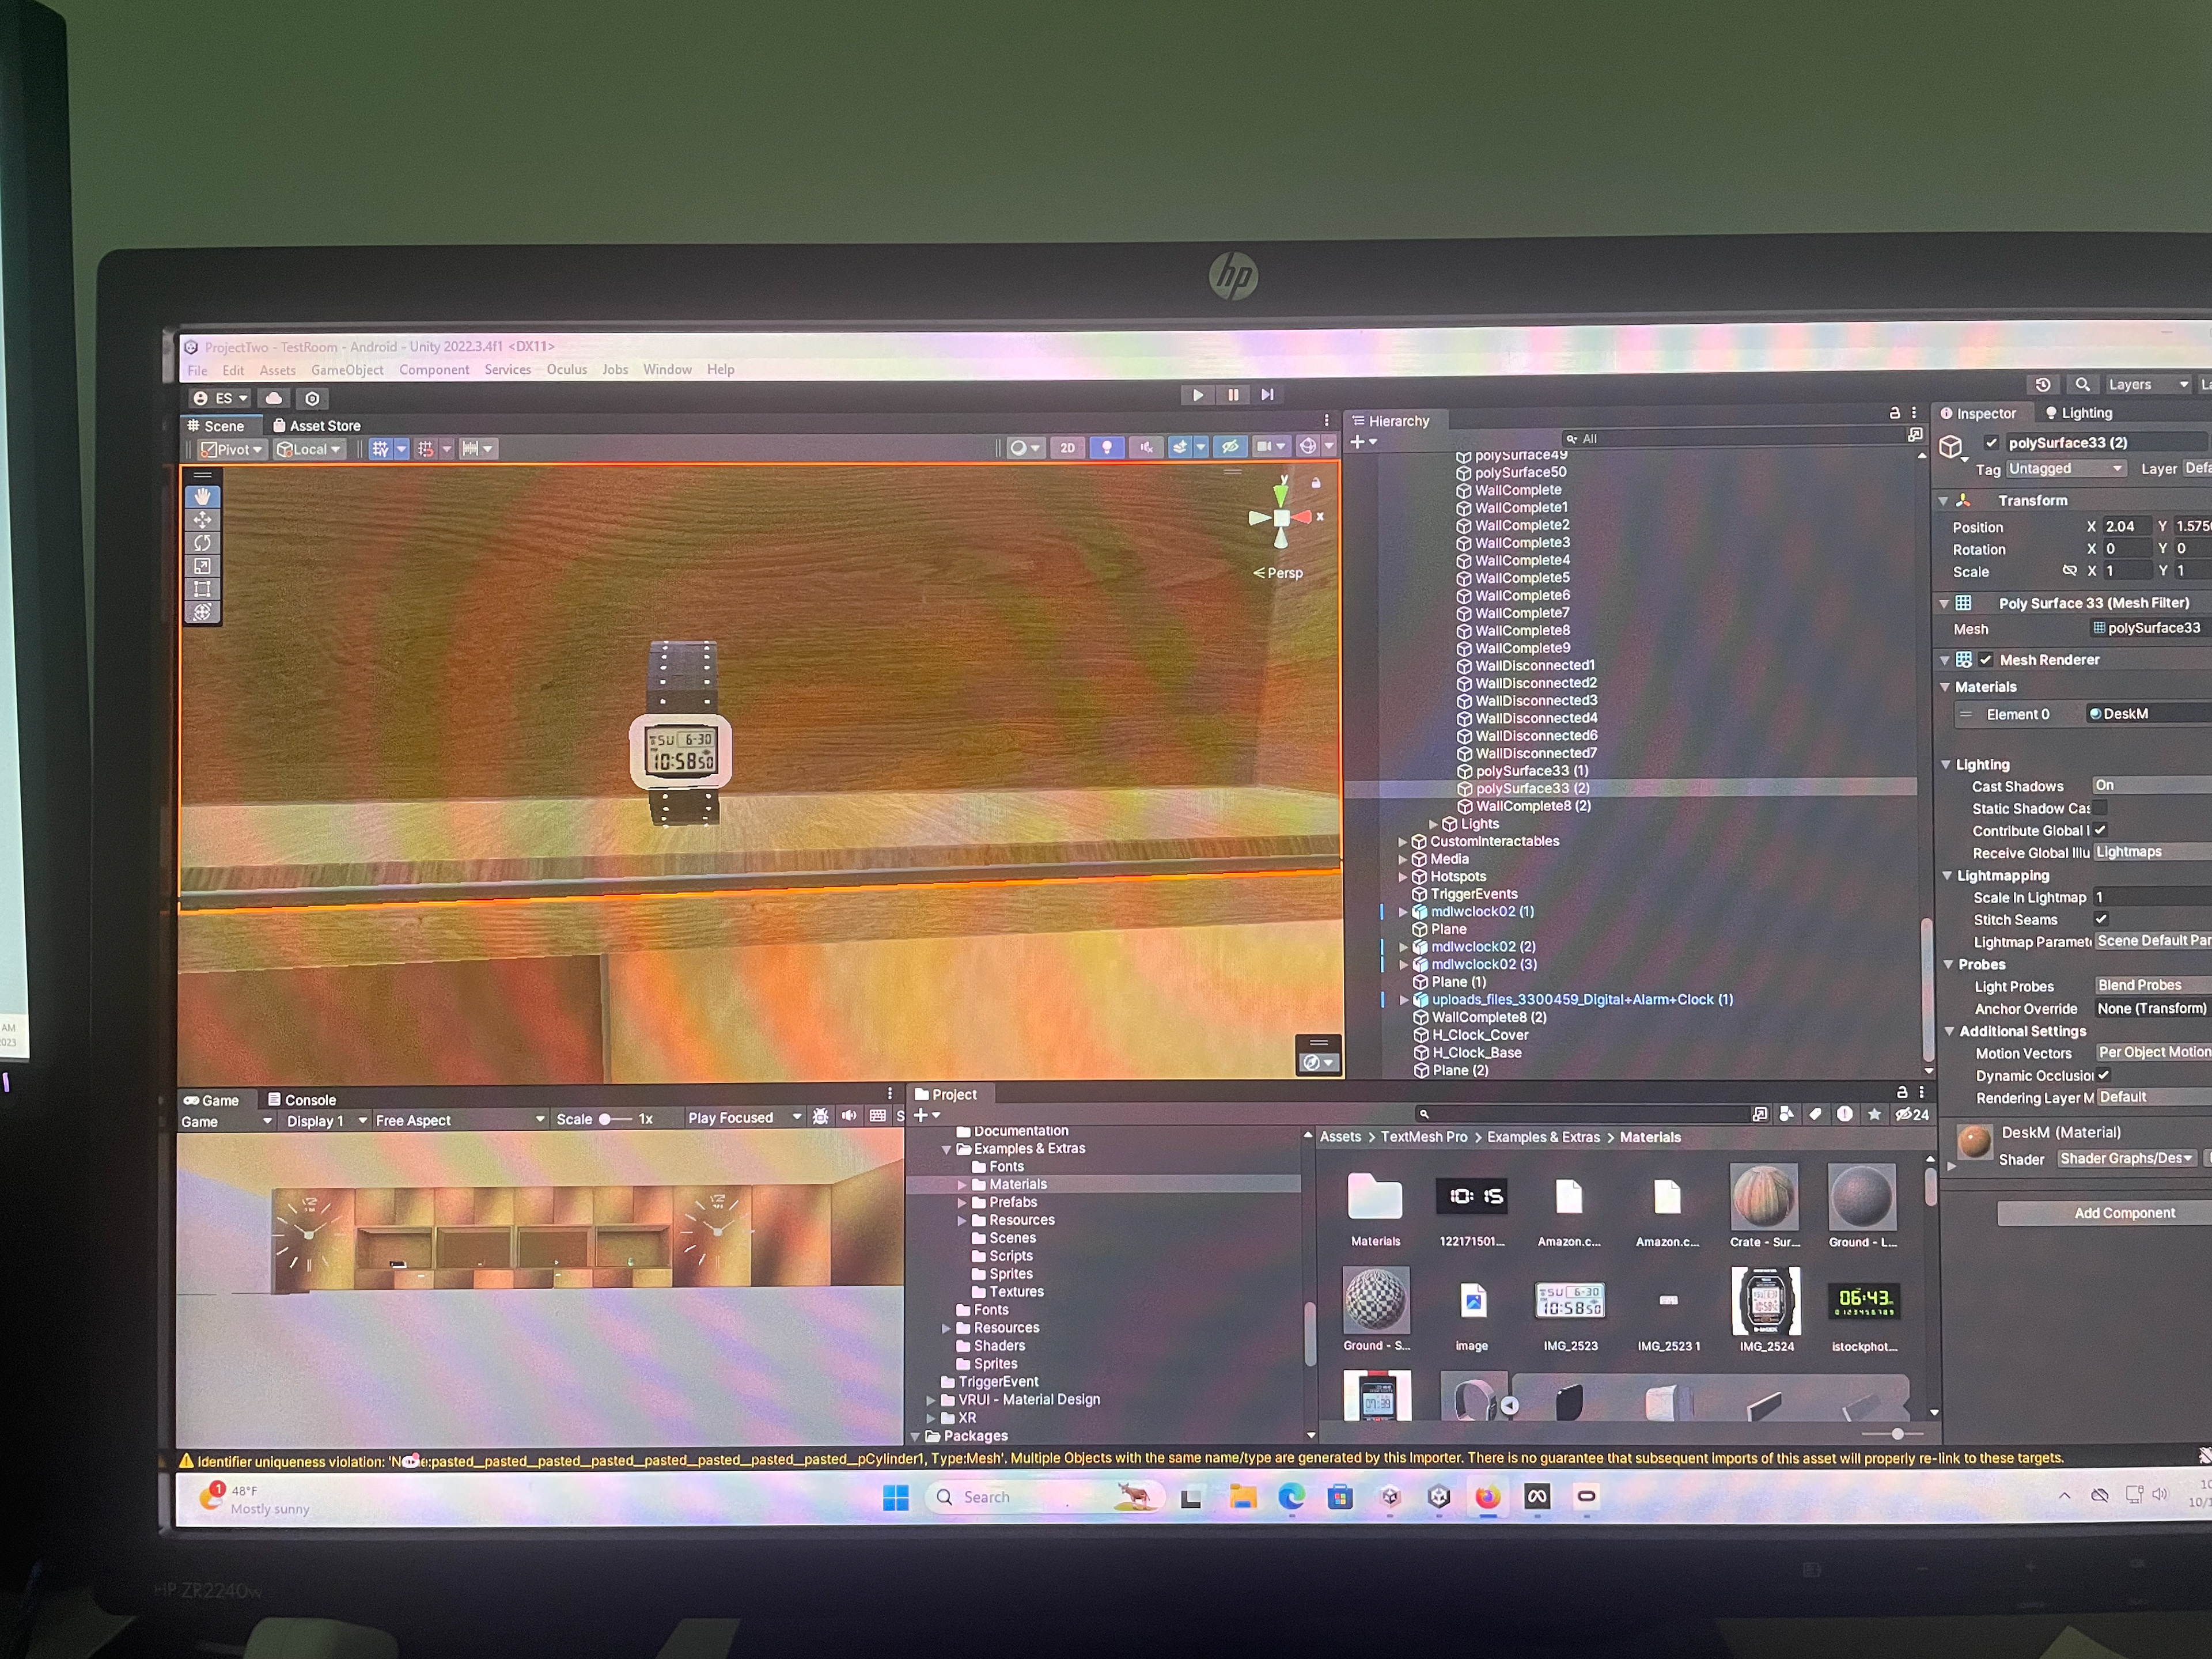Screen dimensions: 2212x1659
Task: Toggle Static Shadow Caster checkbox
Action: 2100,808
